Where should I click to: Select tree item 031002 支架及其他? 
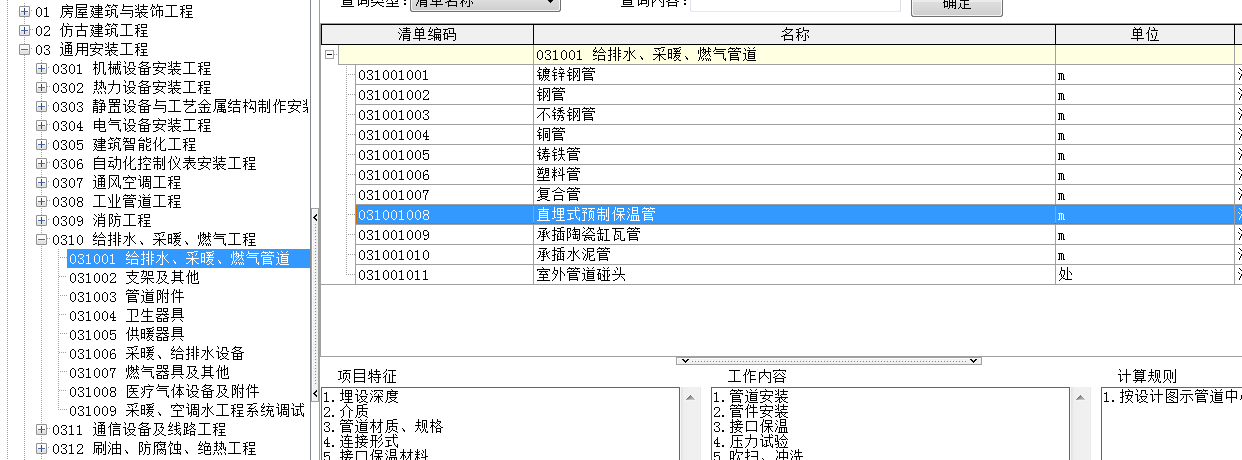point(134,278)
